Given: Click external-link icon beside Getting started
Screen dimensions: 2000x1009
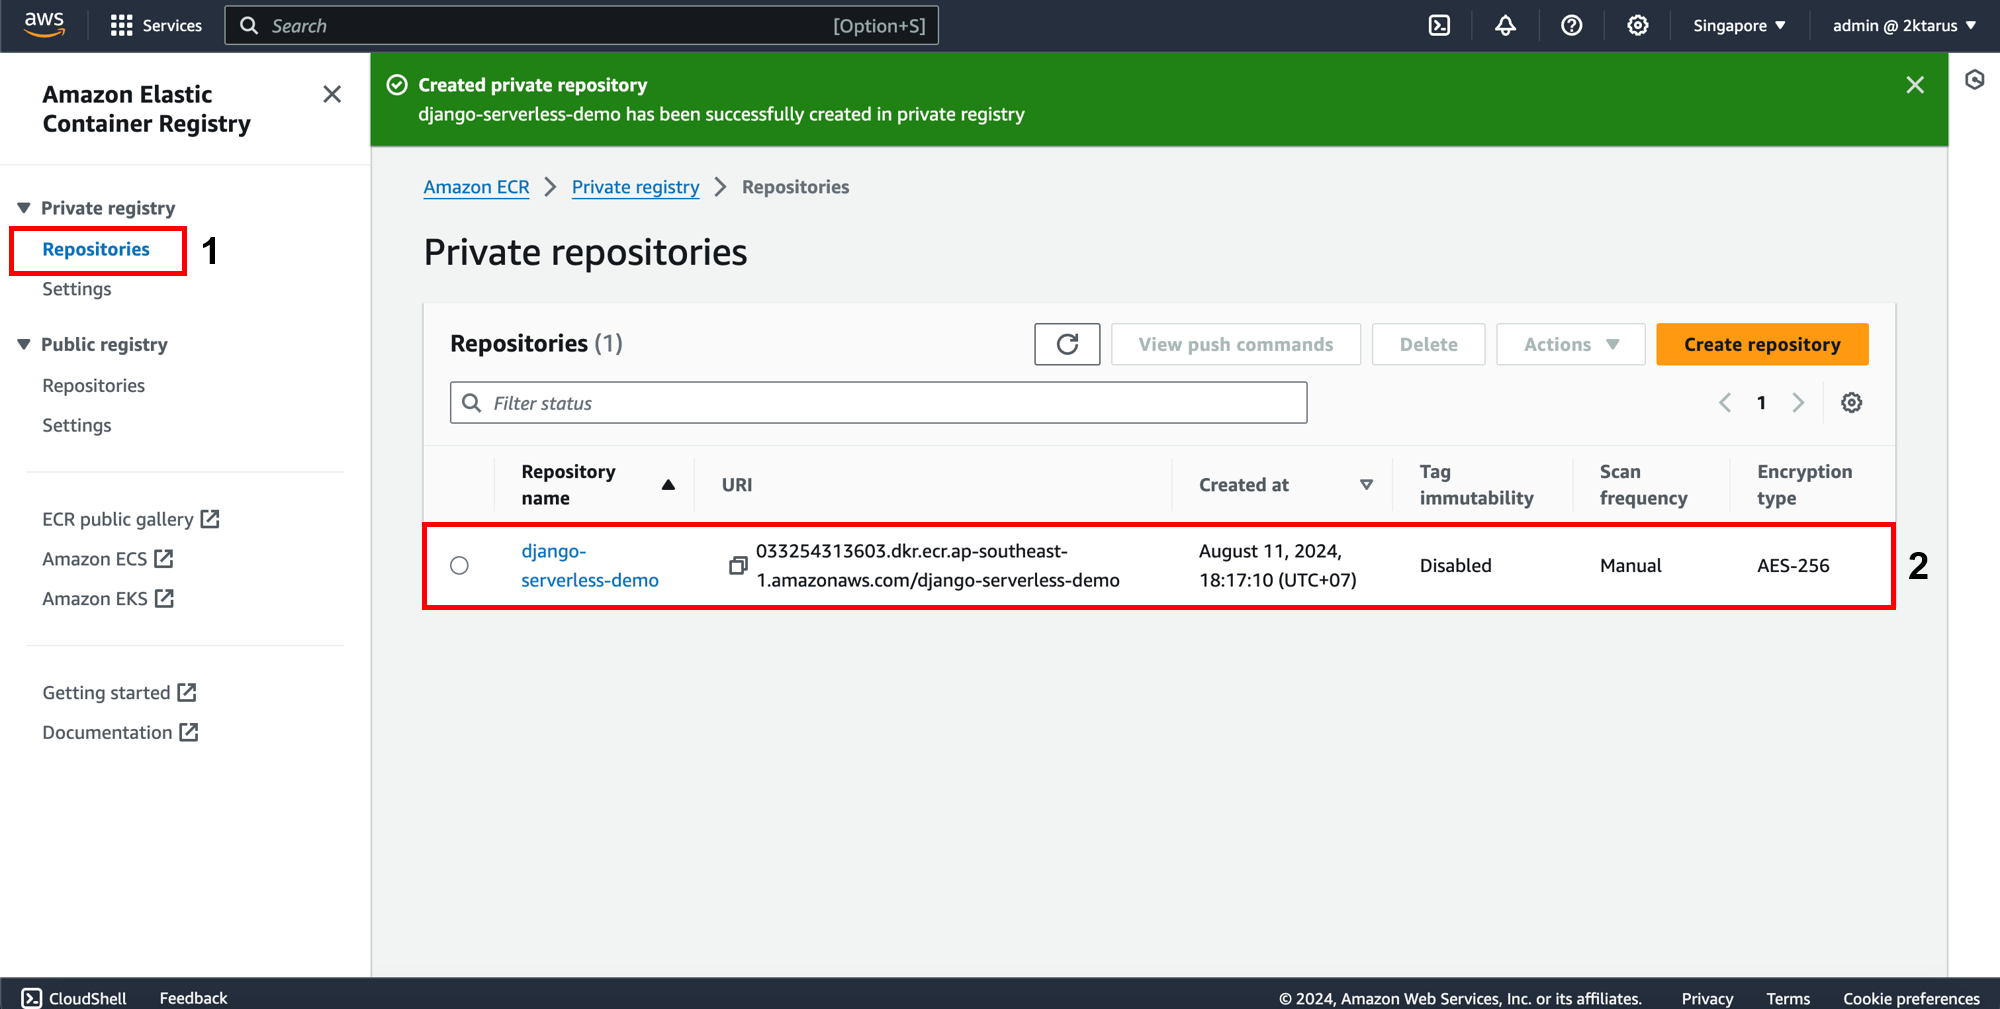Looking at the screenshot, I should click(187, 692).
